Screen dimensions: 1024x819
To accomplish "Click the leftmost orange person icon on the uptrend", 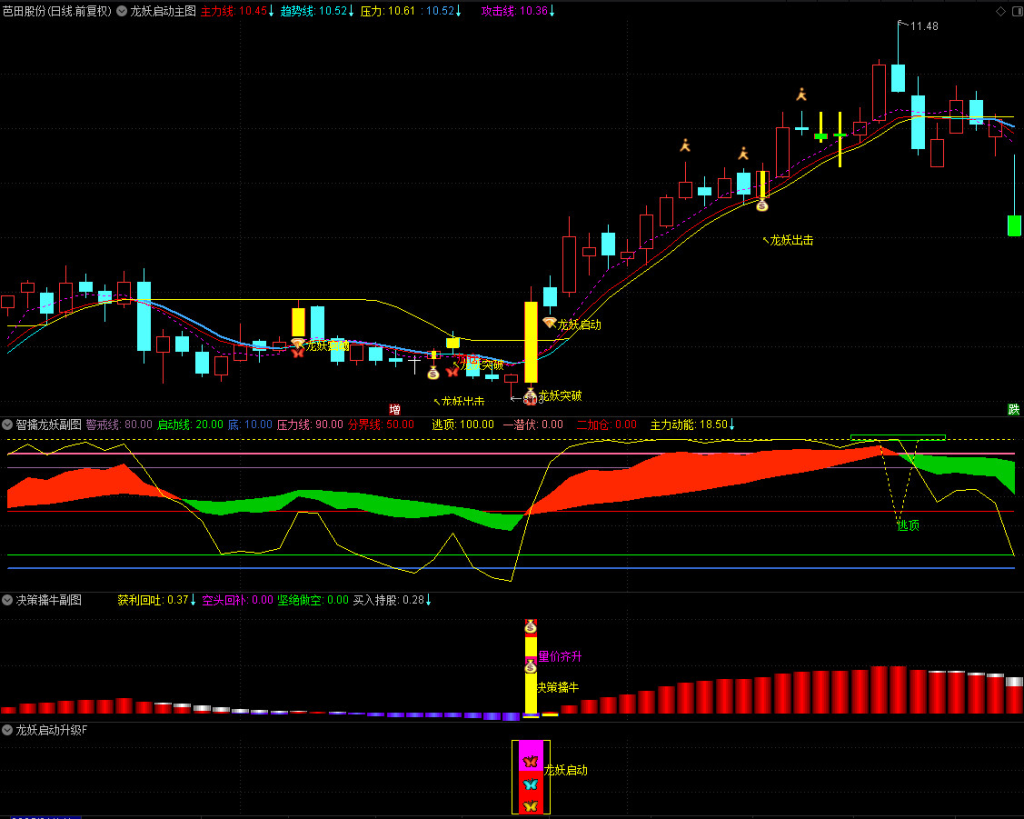I will (x=684, y=145).
